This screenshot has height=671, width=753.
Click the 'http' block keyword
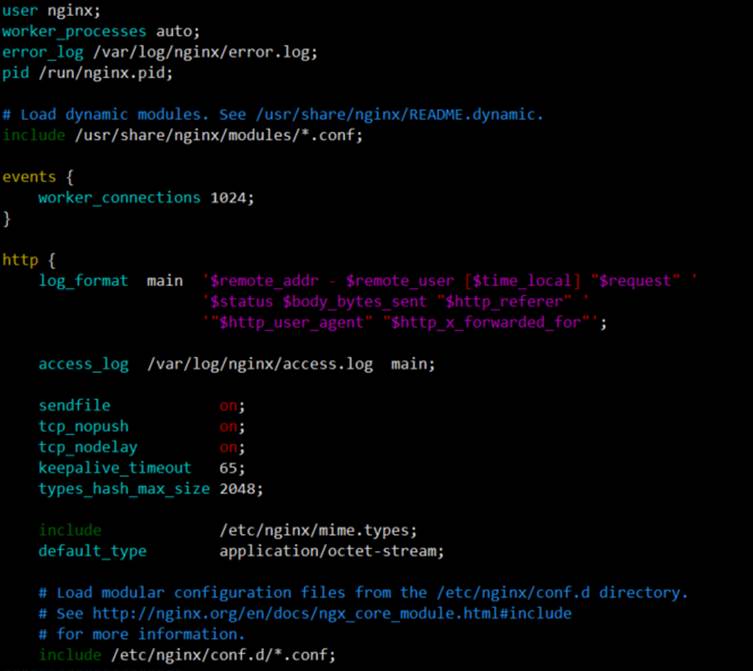click(x=20, y=260)
